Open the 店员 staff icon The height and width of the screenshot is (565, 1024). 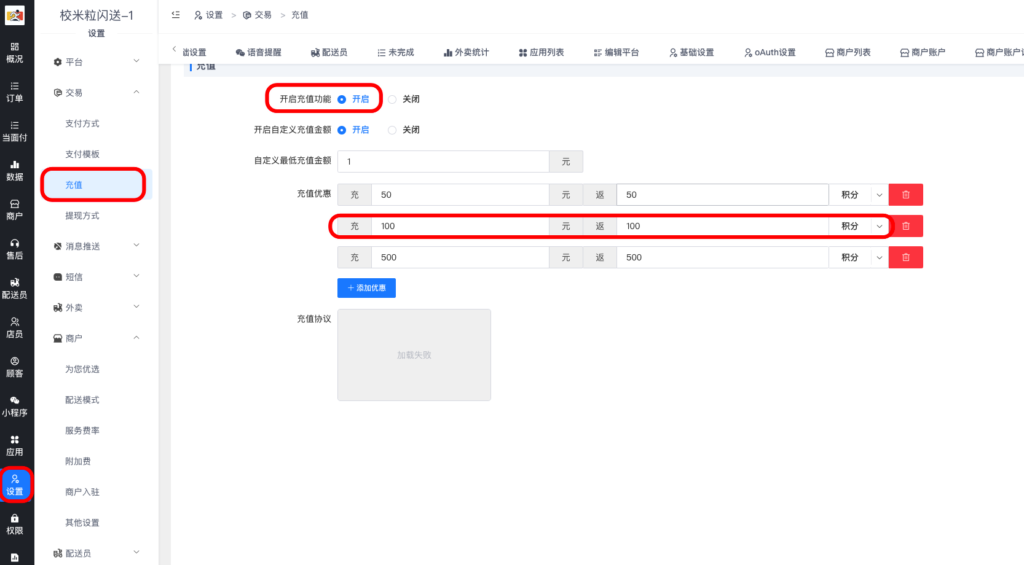pos(14,327)
